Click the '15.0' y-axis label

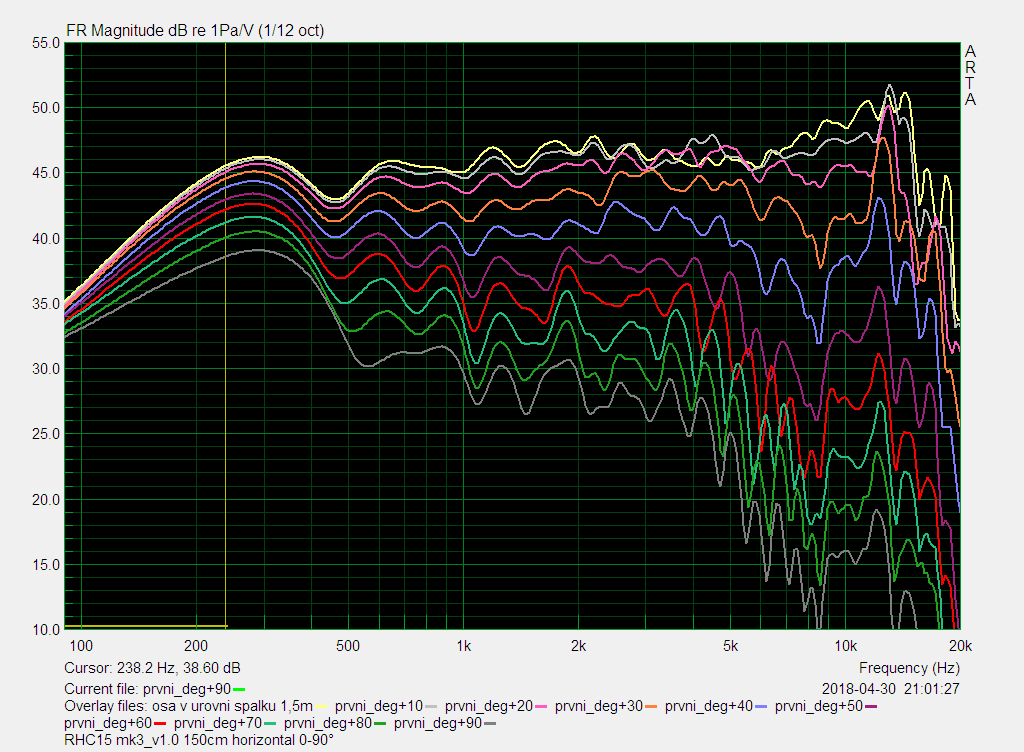click(46, 565)
